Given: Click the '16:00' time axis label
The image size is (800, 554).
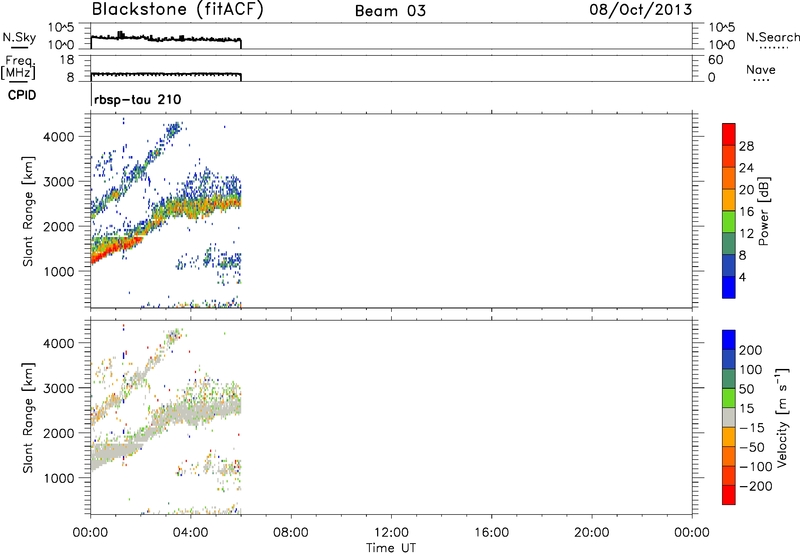Looking at the screenshot, I should pyautogui.click(x=491, y=533).
